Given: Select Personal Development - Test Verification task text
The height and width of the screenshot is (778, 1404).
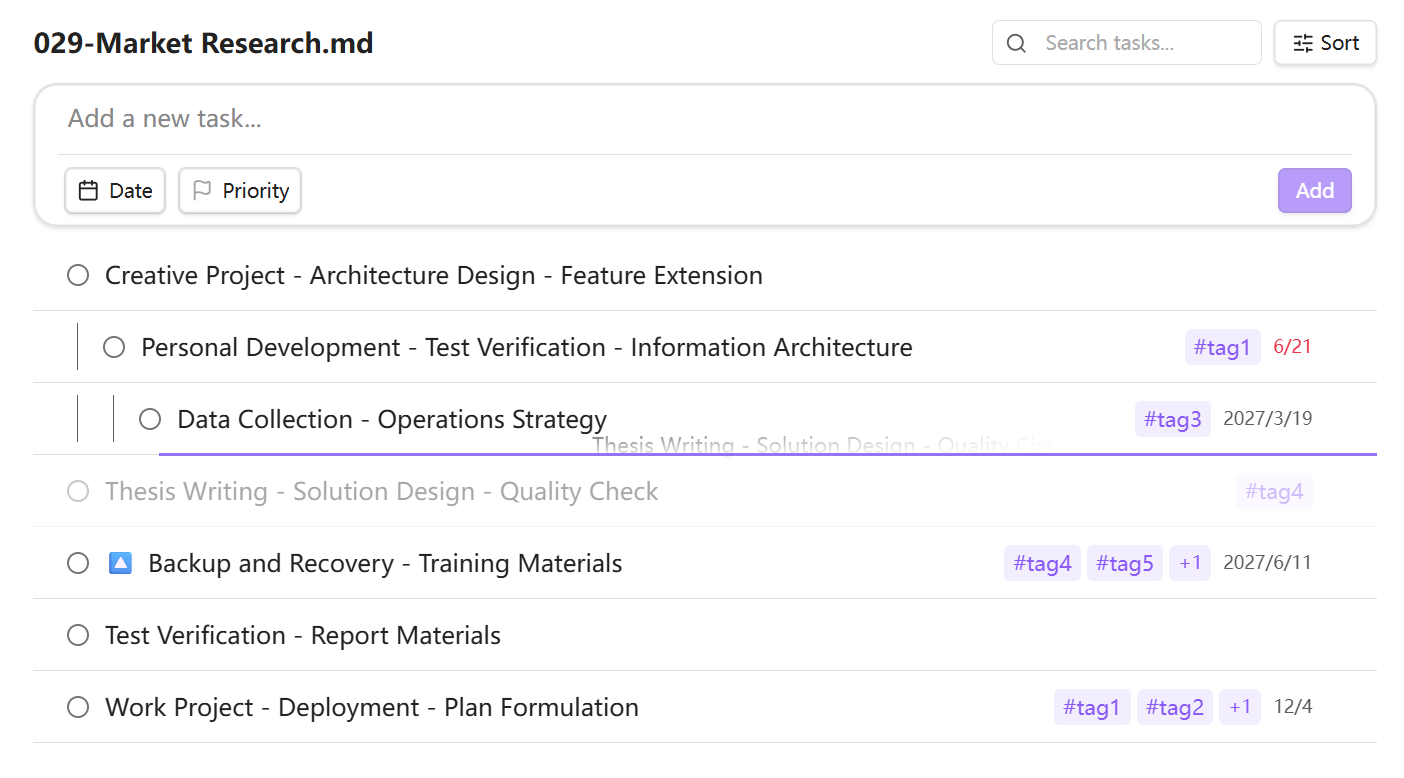Looking at the screenshot, I should click(527, 347).
